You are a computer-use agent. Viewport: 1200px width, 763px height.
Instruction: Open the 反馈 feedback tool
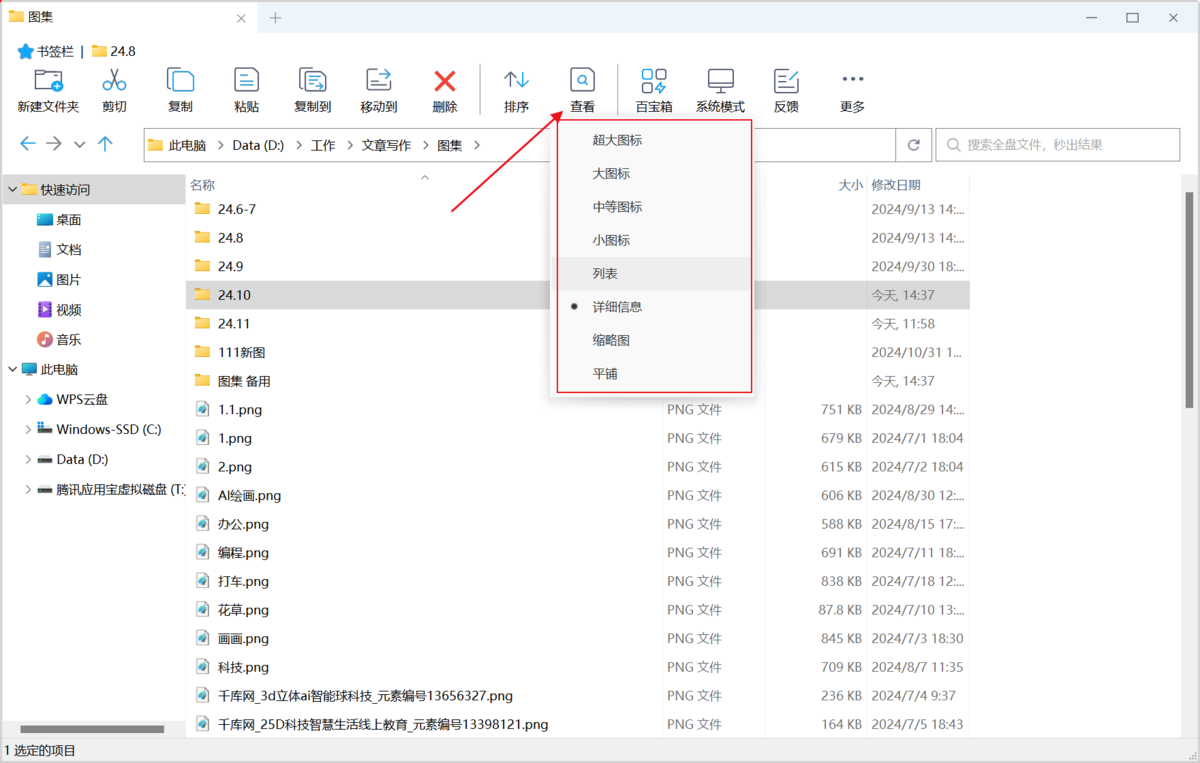(x=785, y=88)
